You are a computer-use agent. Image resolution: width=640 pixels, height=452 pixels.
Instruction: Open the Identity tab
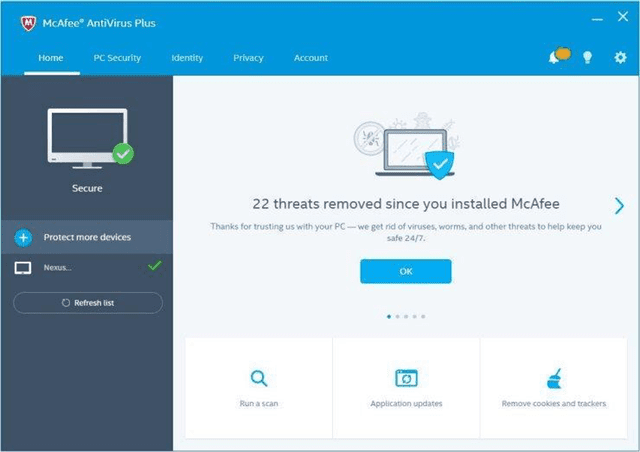[x=187, y=58]
